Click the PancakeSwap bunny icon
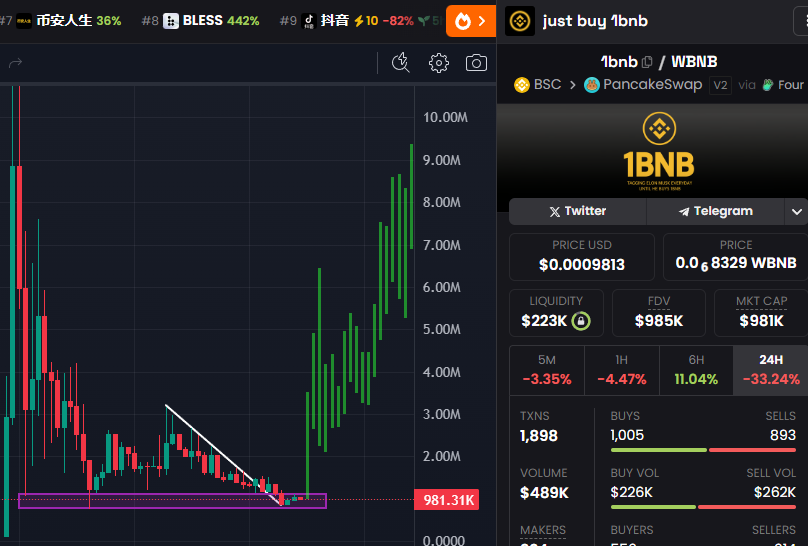 [x=592, y=85]
